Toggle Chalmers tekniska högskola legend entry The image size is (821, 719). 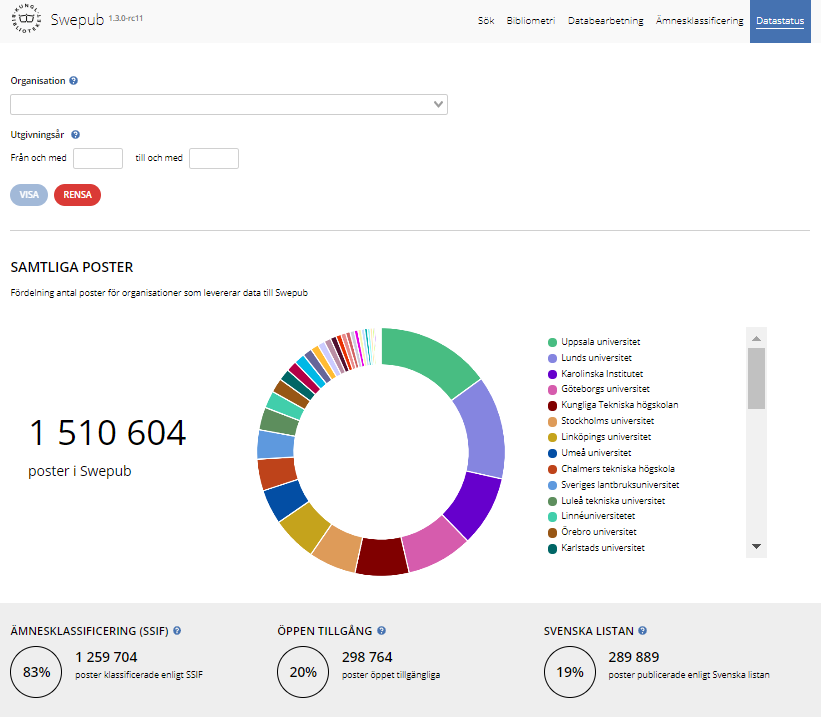(x=611, y=469)
